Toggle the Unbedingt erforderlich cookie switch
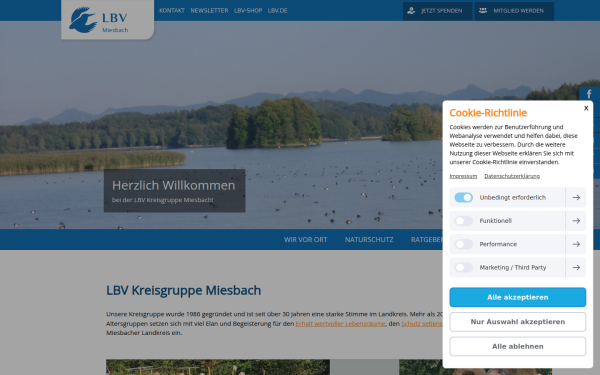Screen dimensions: 600x375 [x=463, y=197]
